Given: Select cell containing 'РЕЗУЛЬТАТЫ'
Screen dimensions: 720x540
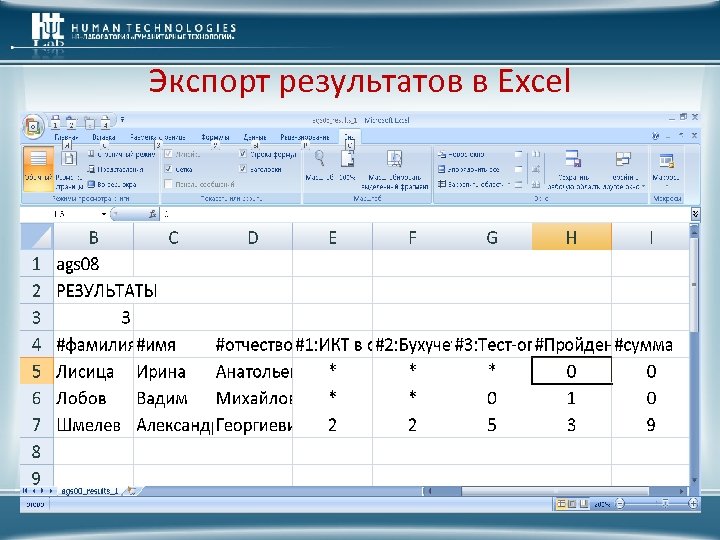Looking at the screenshot, I should tap(94, 291).
